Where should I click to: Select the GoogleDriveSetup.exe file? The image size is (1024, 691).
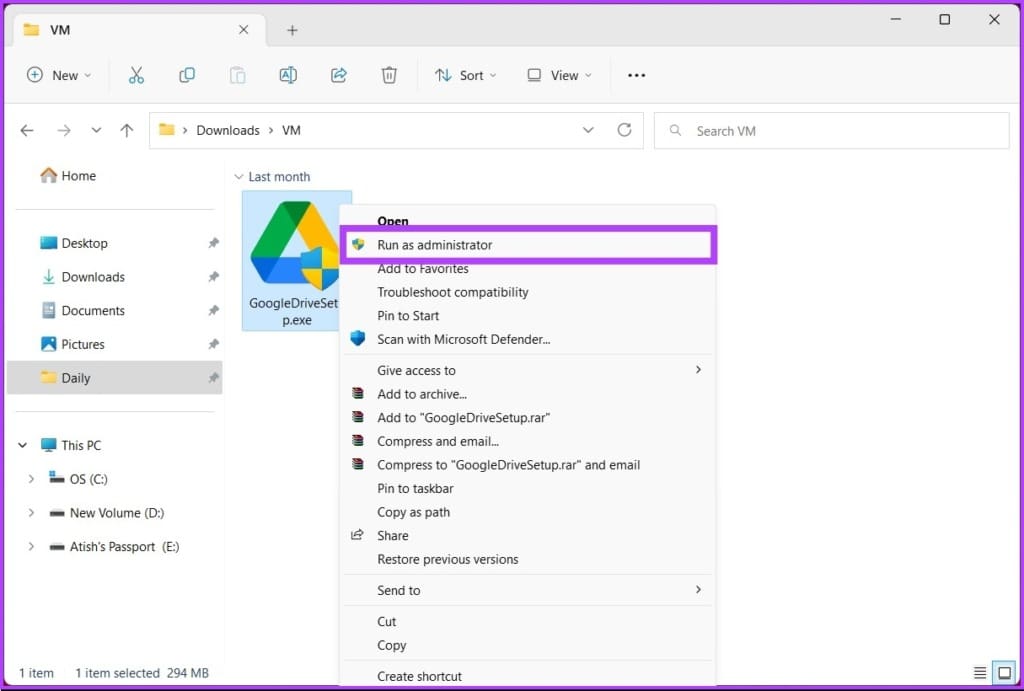click(x=296, y=261)
